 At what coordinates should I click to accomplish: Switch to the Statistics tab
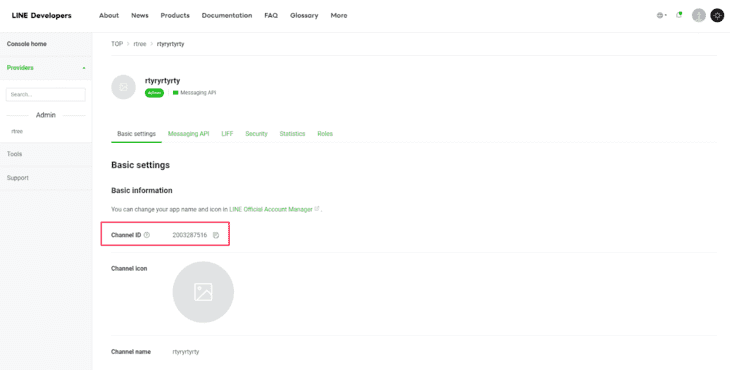coord(292,134)
